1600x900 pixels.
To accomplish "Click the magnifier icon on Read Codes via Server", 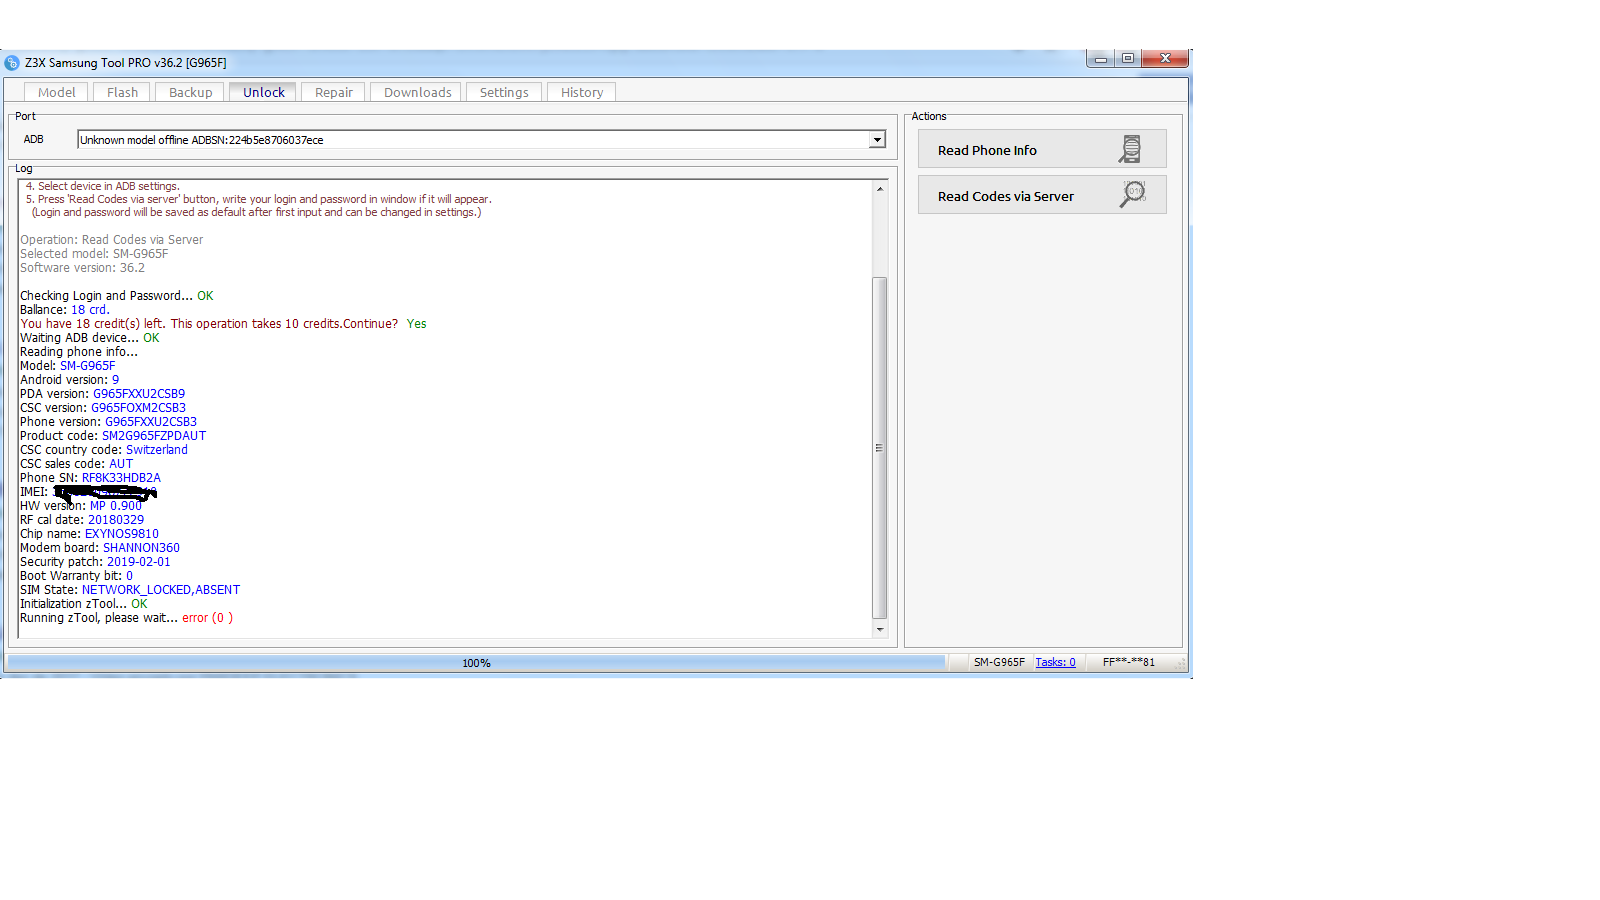I will [x=1132, y=194].
